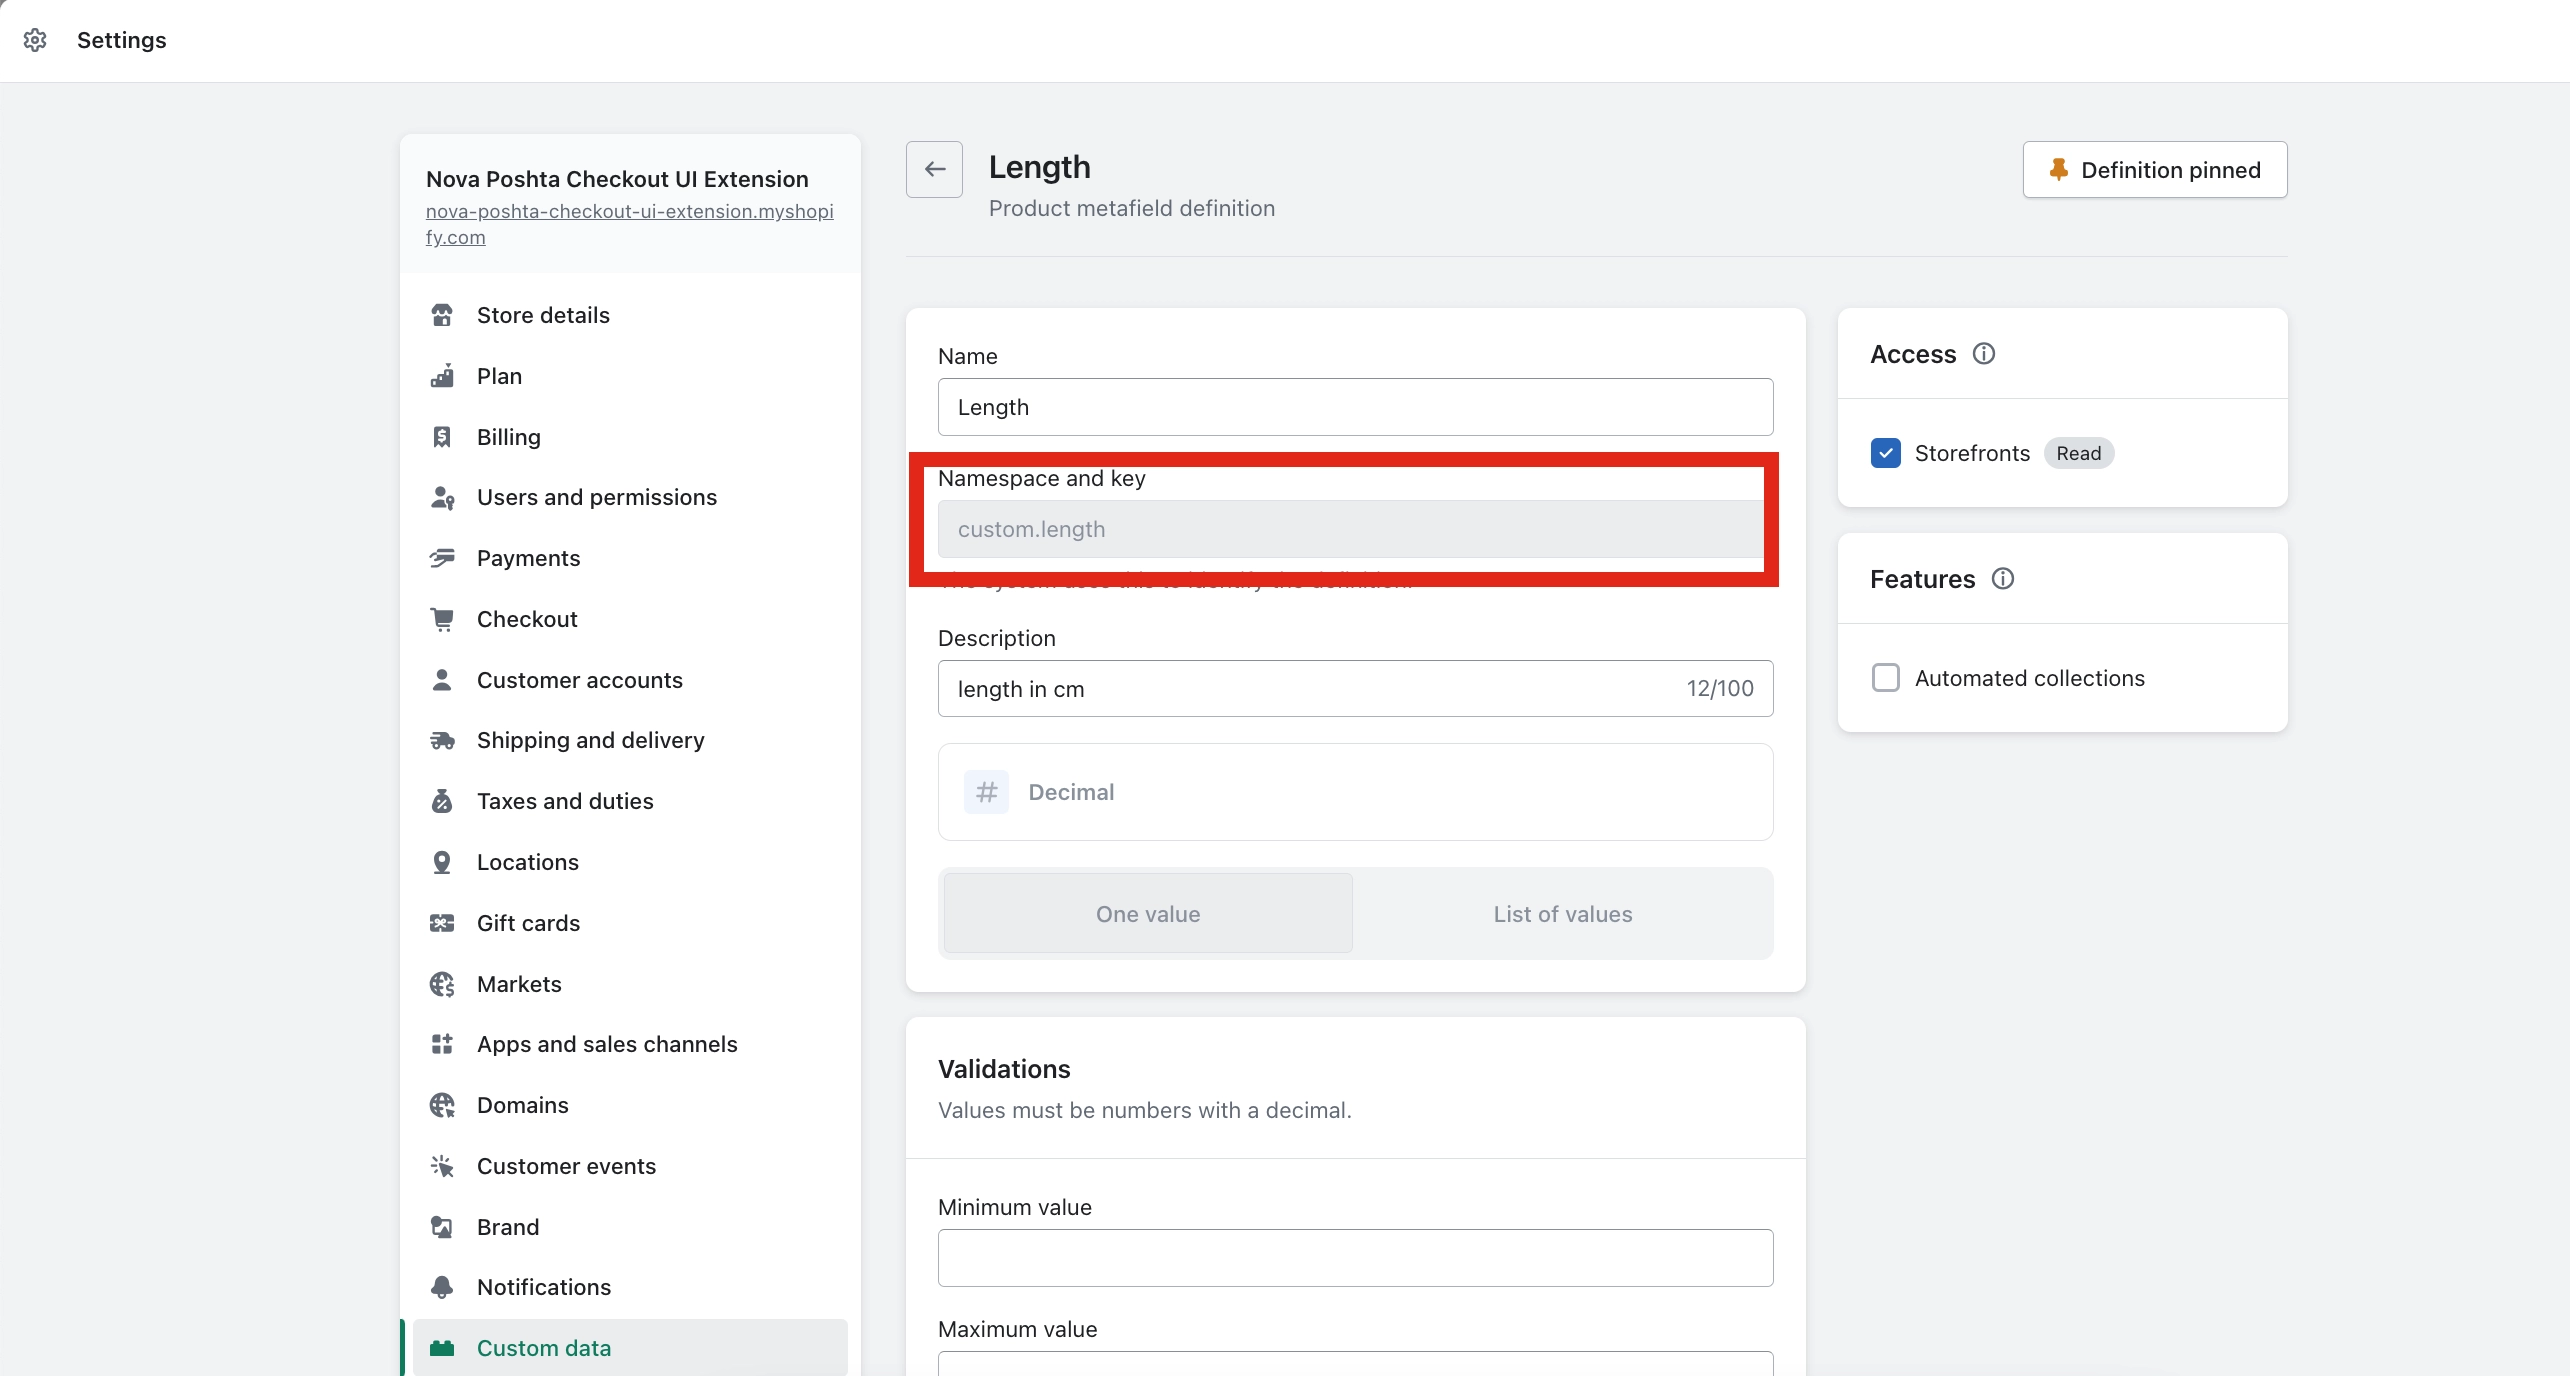2570x1376 pixels.
Task: Click the Custom data icon
Action: [442, 1348]
